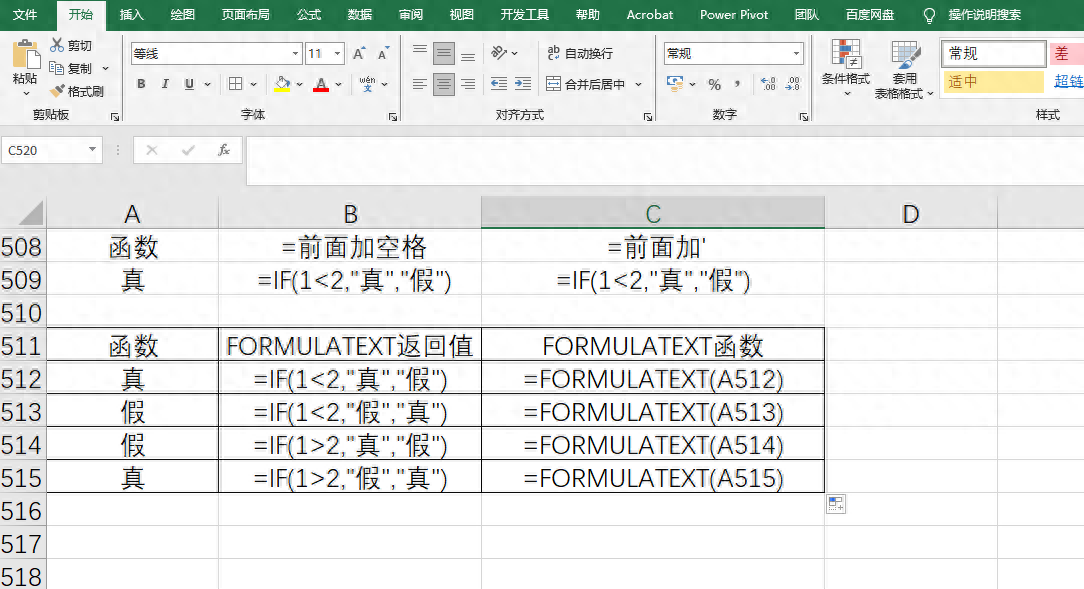Click the Name Box showing C520
This screenshot has width=1084, height=589.
coord(44,150)
